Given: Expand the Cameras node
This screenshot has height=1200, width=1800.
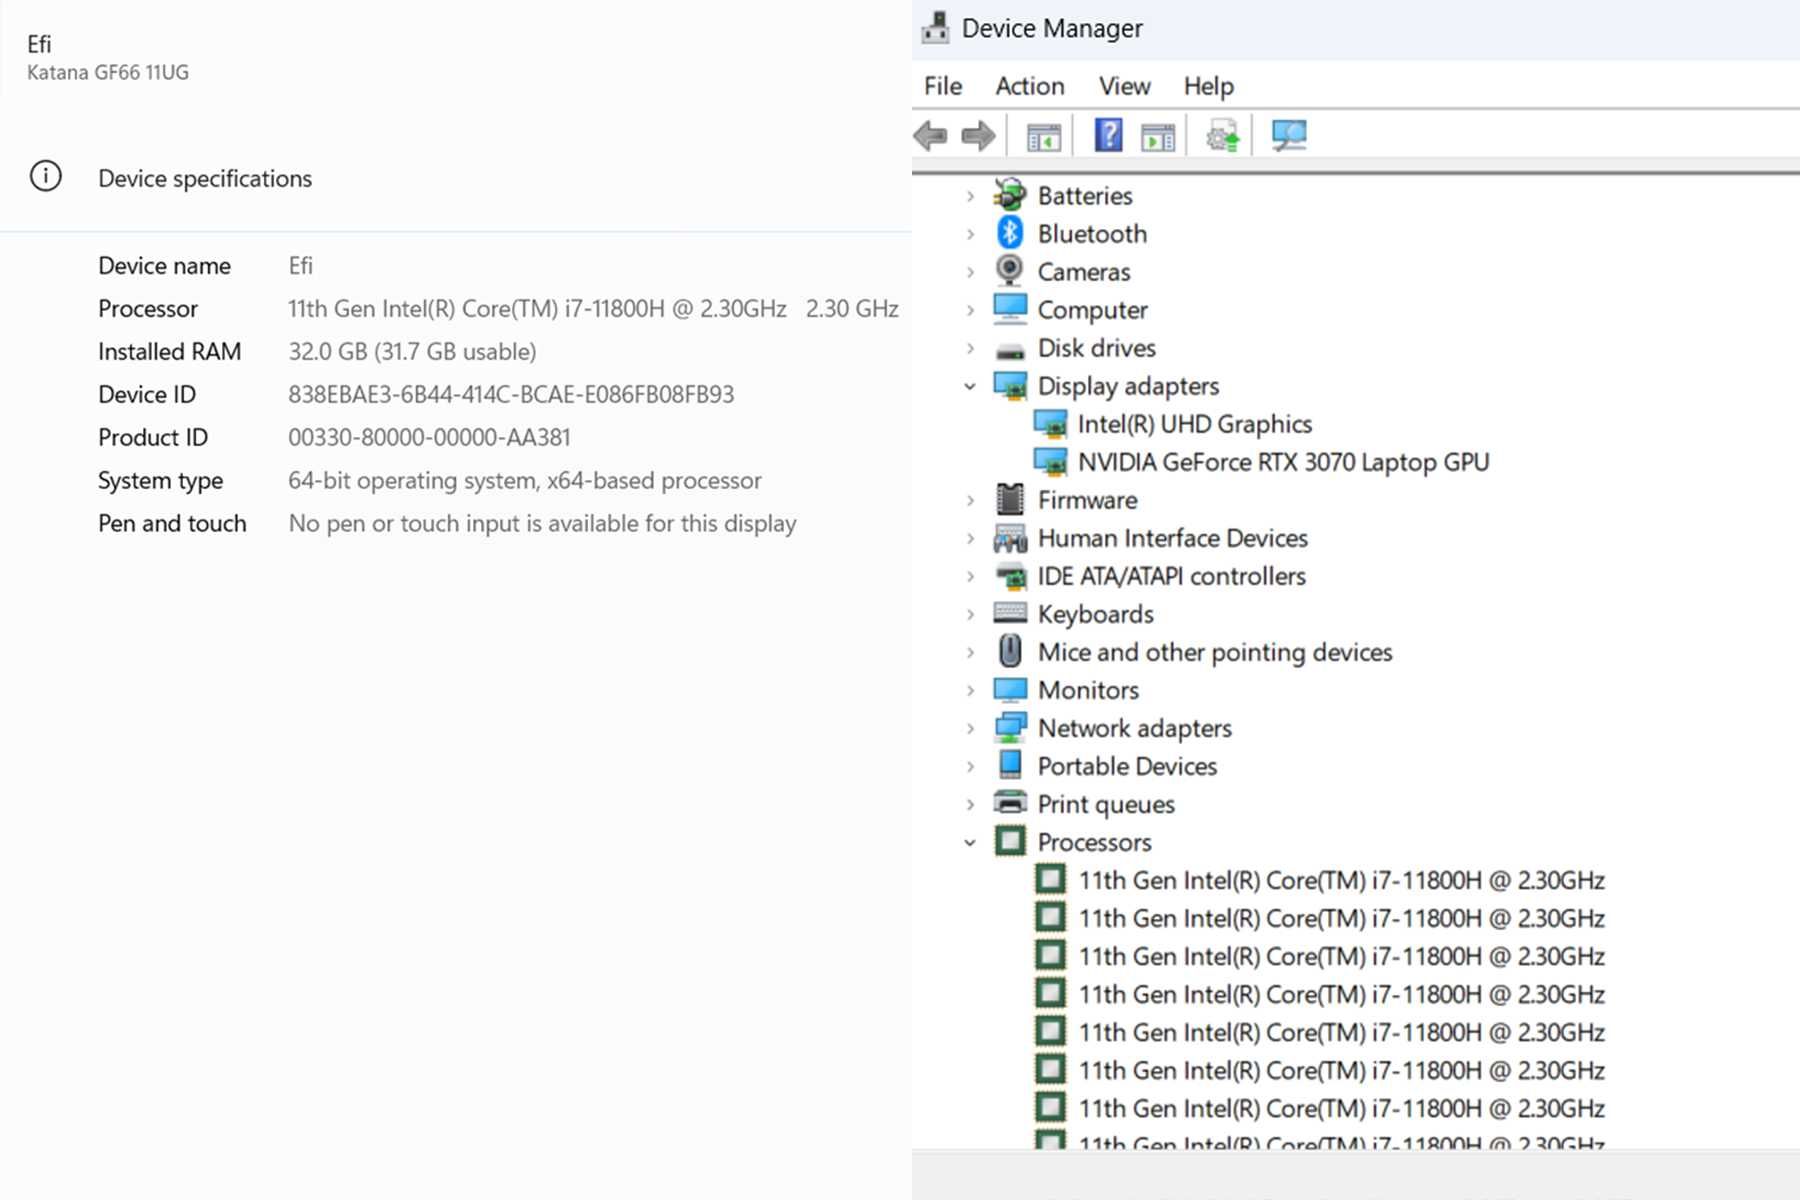Looking at the screenshot, I should coord(970,272).
